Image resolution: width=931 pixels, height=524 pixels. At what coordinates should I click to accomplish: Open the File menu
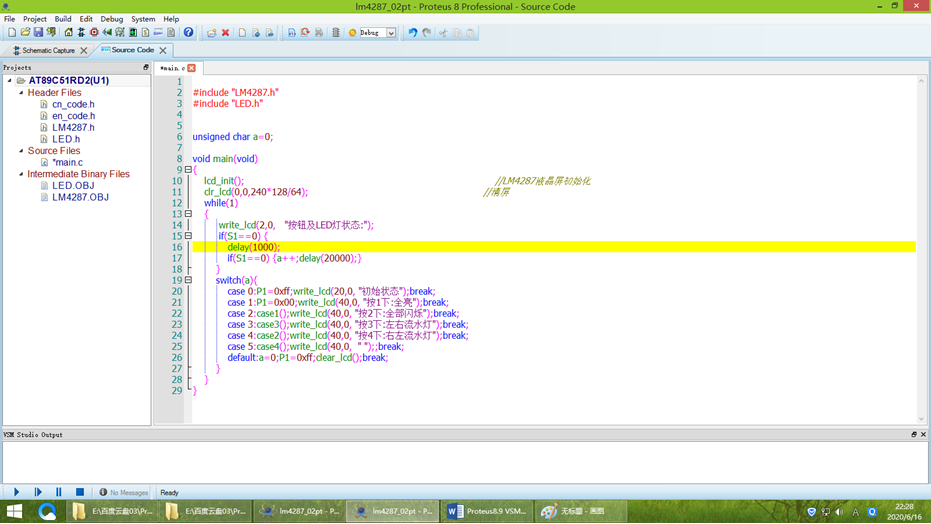[10, 19]
